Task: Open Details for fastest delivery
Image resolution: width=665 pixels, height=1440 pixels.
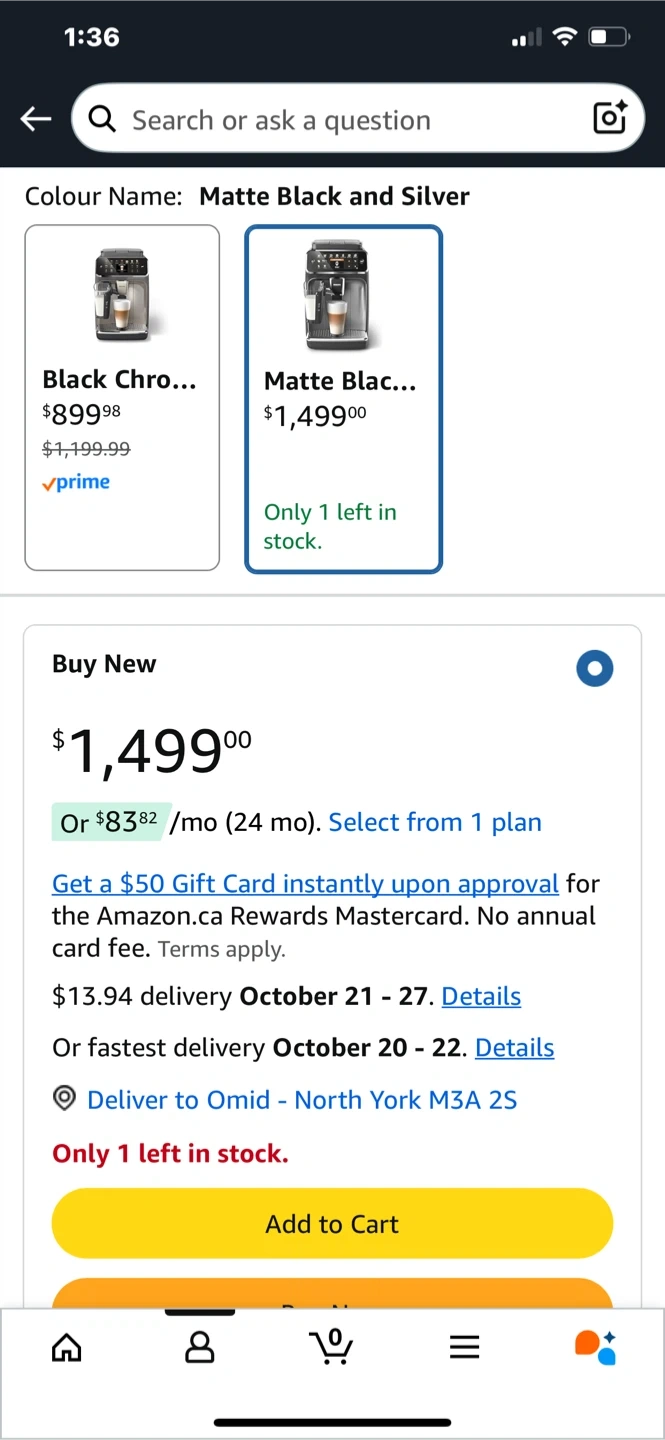Action: pyautogui.click(x=514, y=1047)
